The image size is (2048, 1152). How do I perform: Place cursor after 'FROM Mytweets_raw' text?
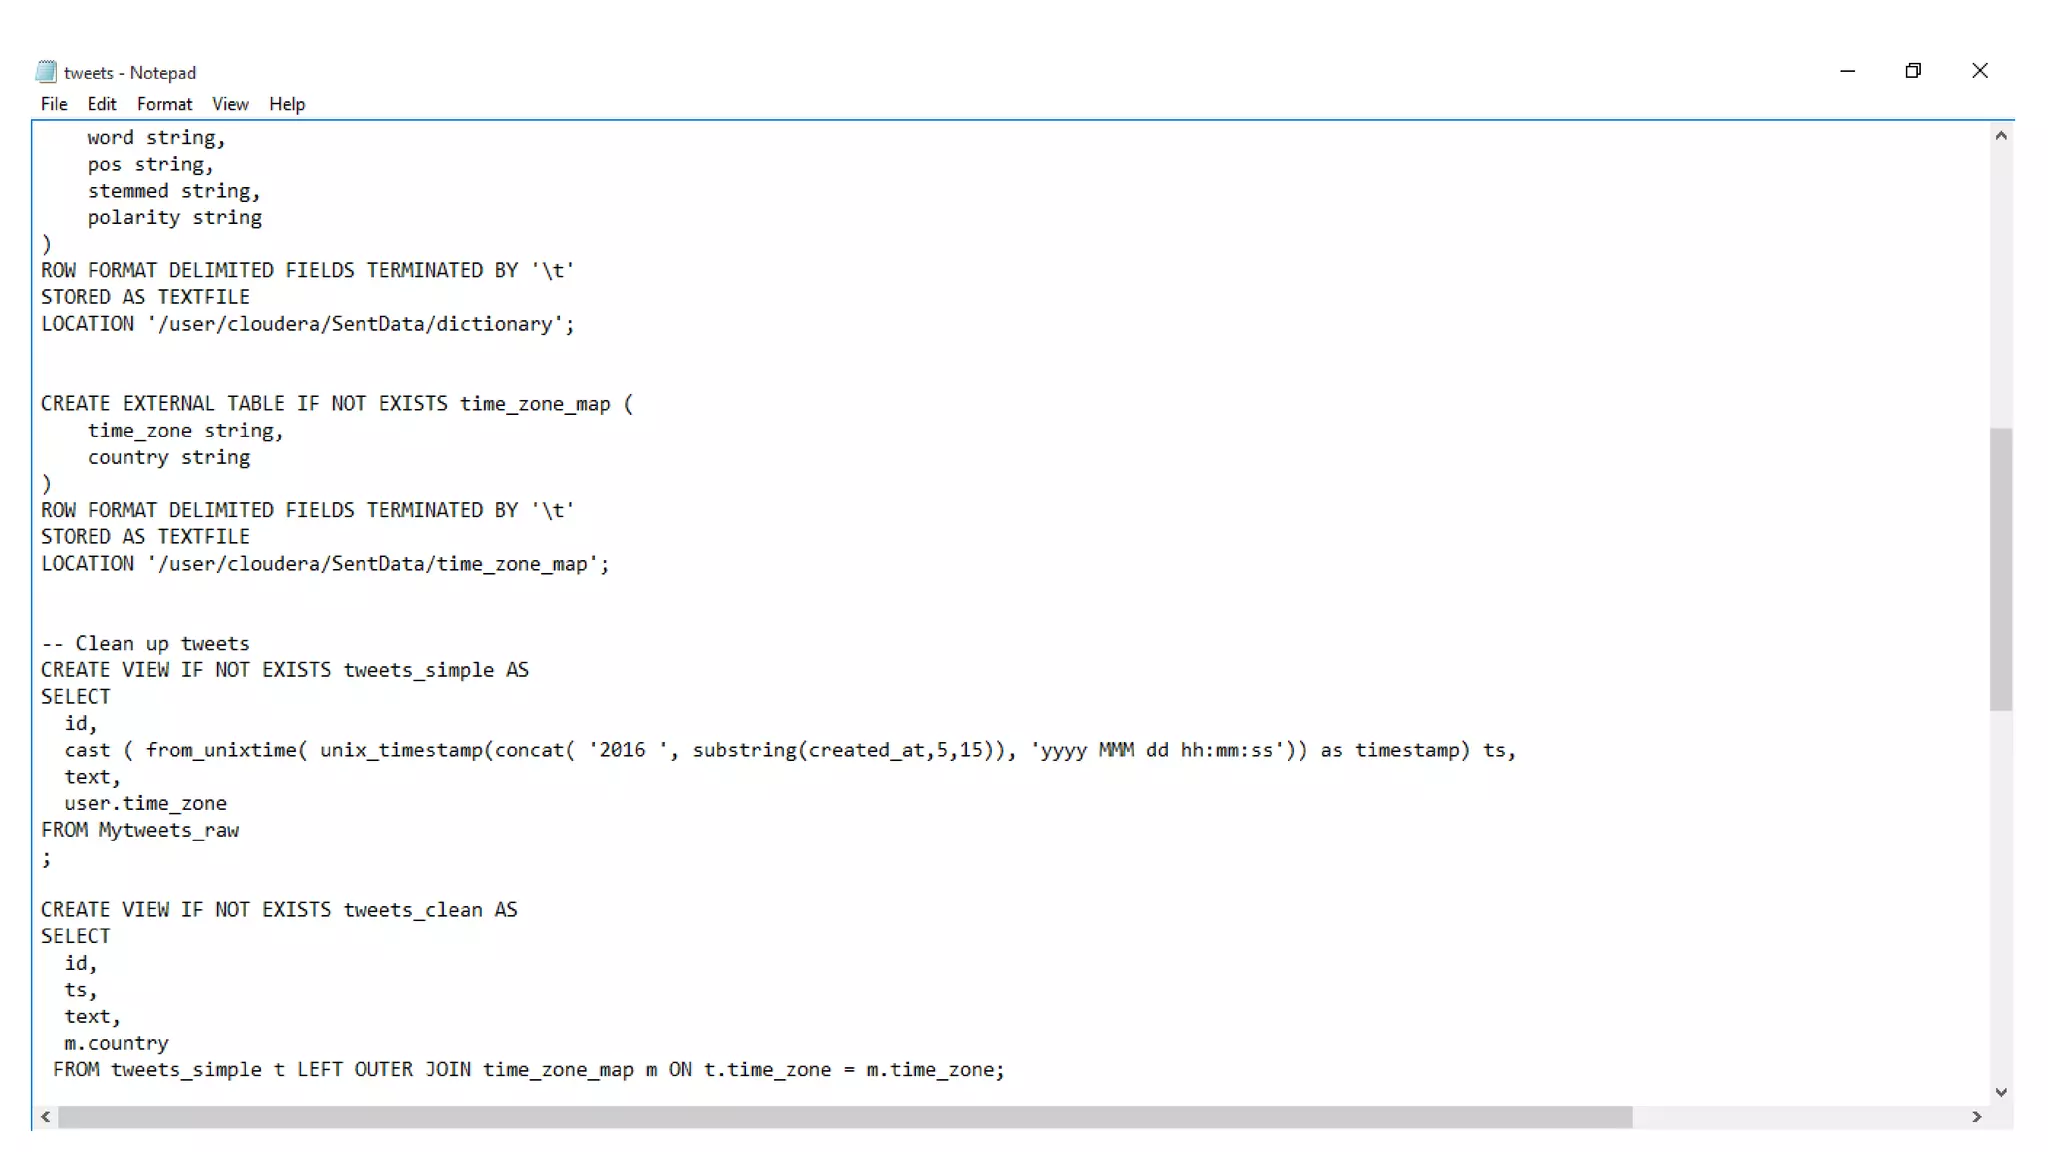240,831
